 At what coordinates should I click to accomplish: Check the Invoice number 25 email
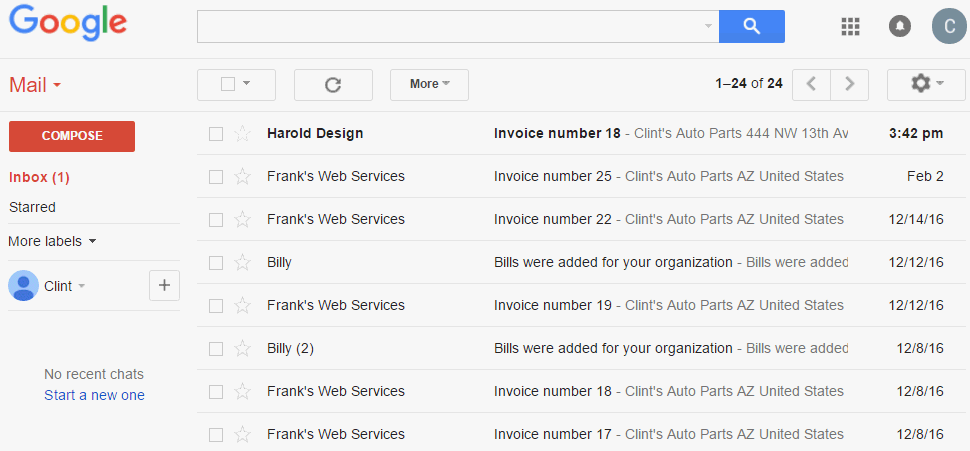tap(216, 177)
